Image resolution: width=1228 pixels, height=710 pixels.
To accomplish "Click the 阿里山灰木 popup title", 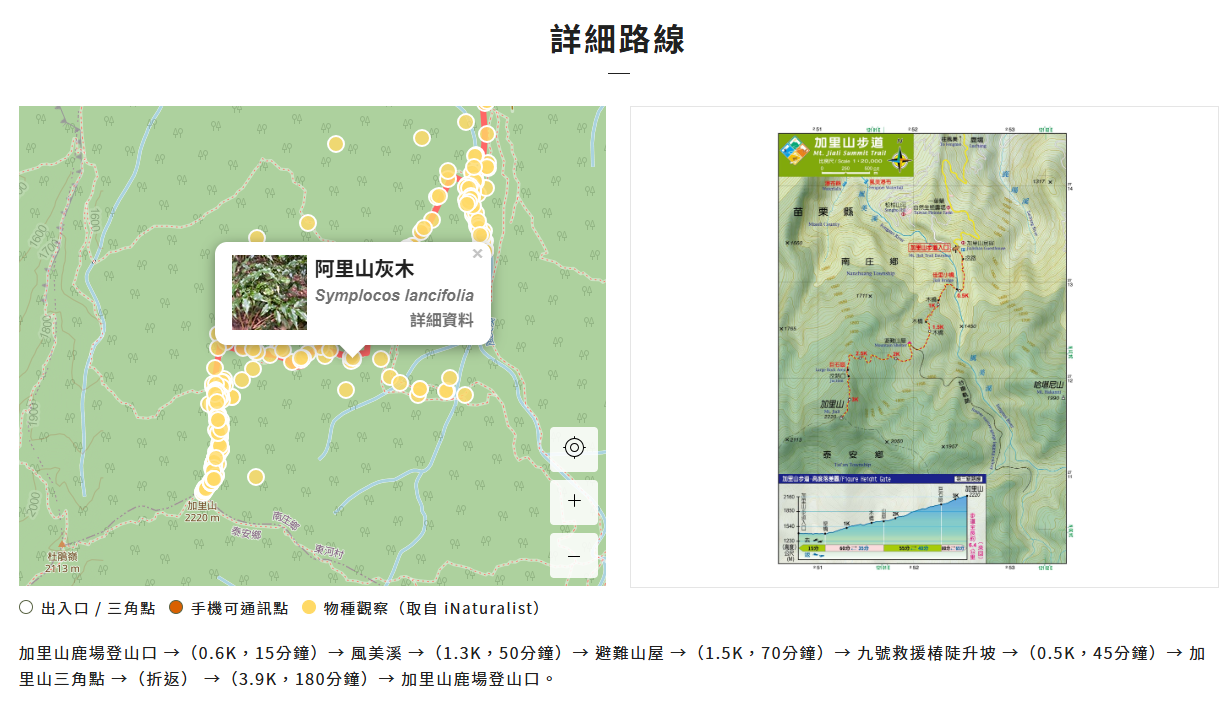I will click(x=364, y=269).
